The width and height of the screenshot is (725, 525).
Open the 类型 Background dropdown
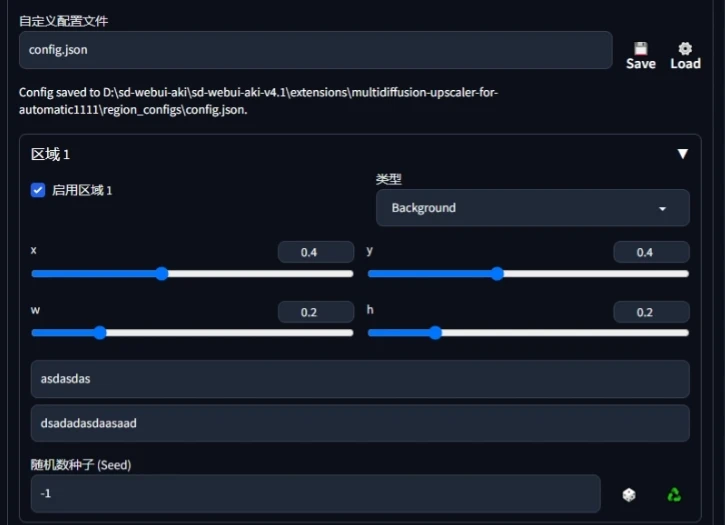click(x=533, y=208)
